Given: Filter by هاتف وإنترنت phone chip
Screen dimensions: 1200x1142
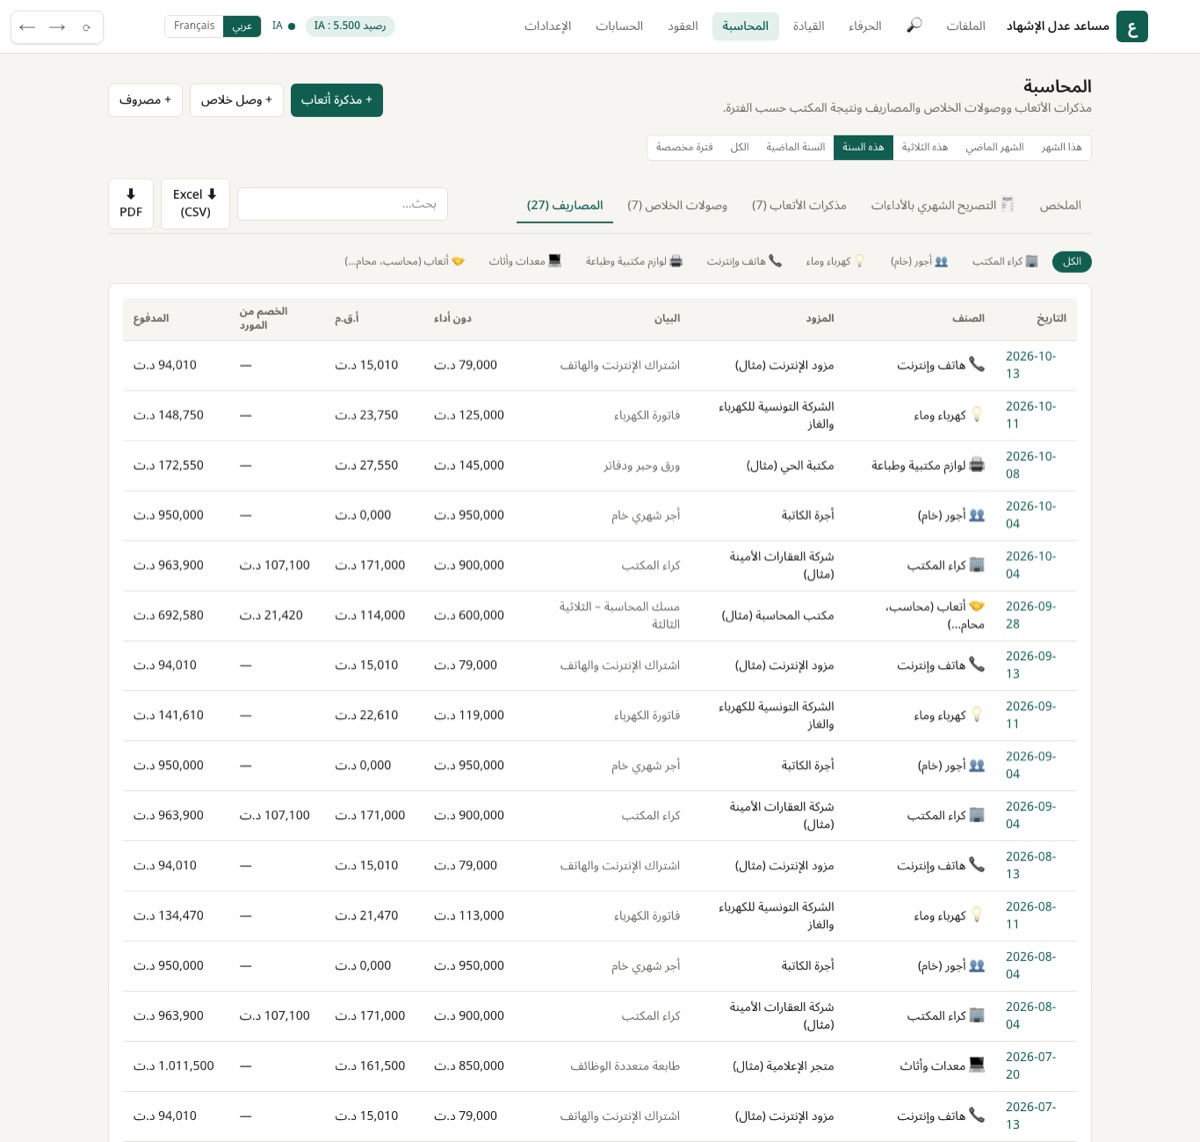Looking at the screenshot, I should coord(744,261).
